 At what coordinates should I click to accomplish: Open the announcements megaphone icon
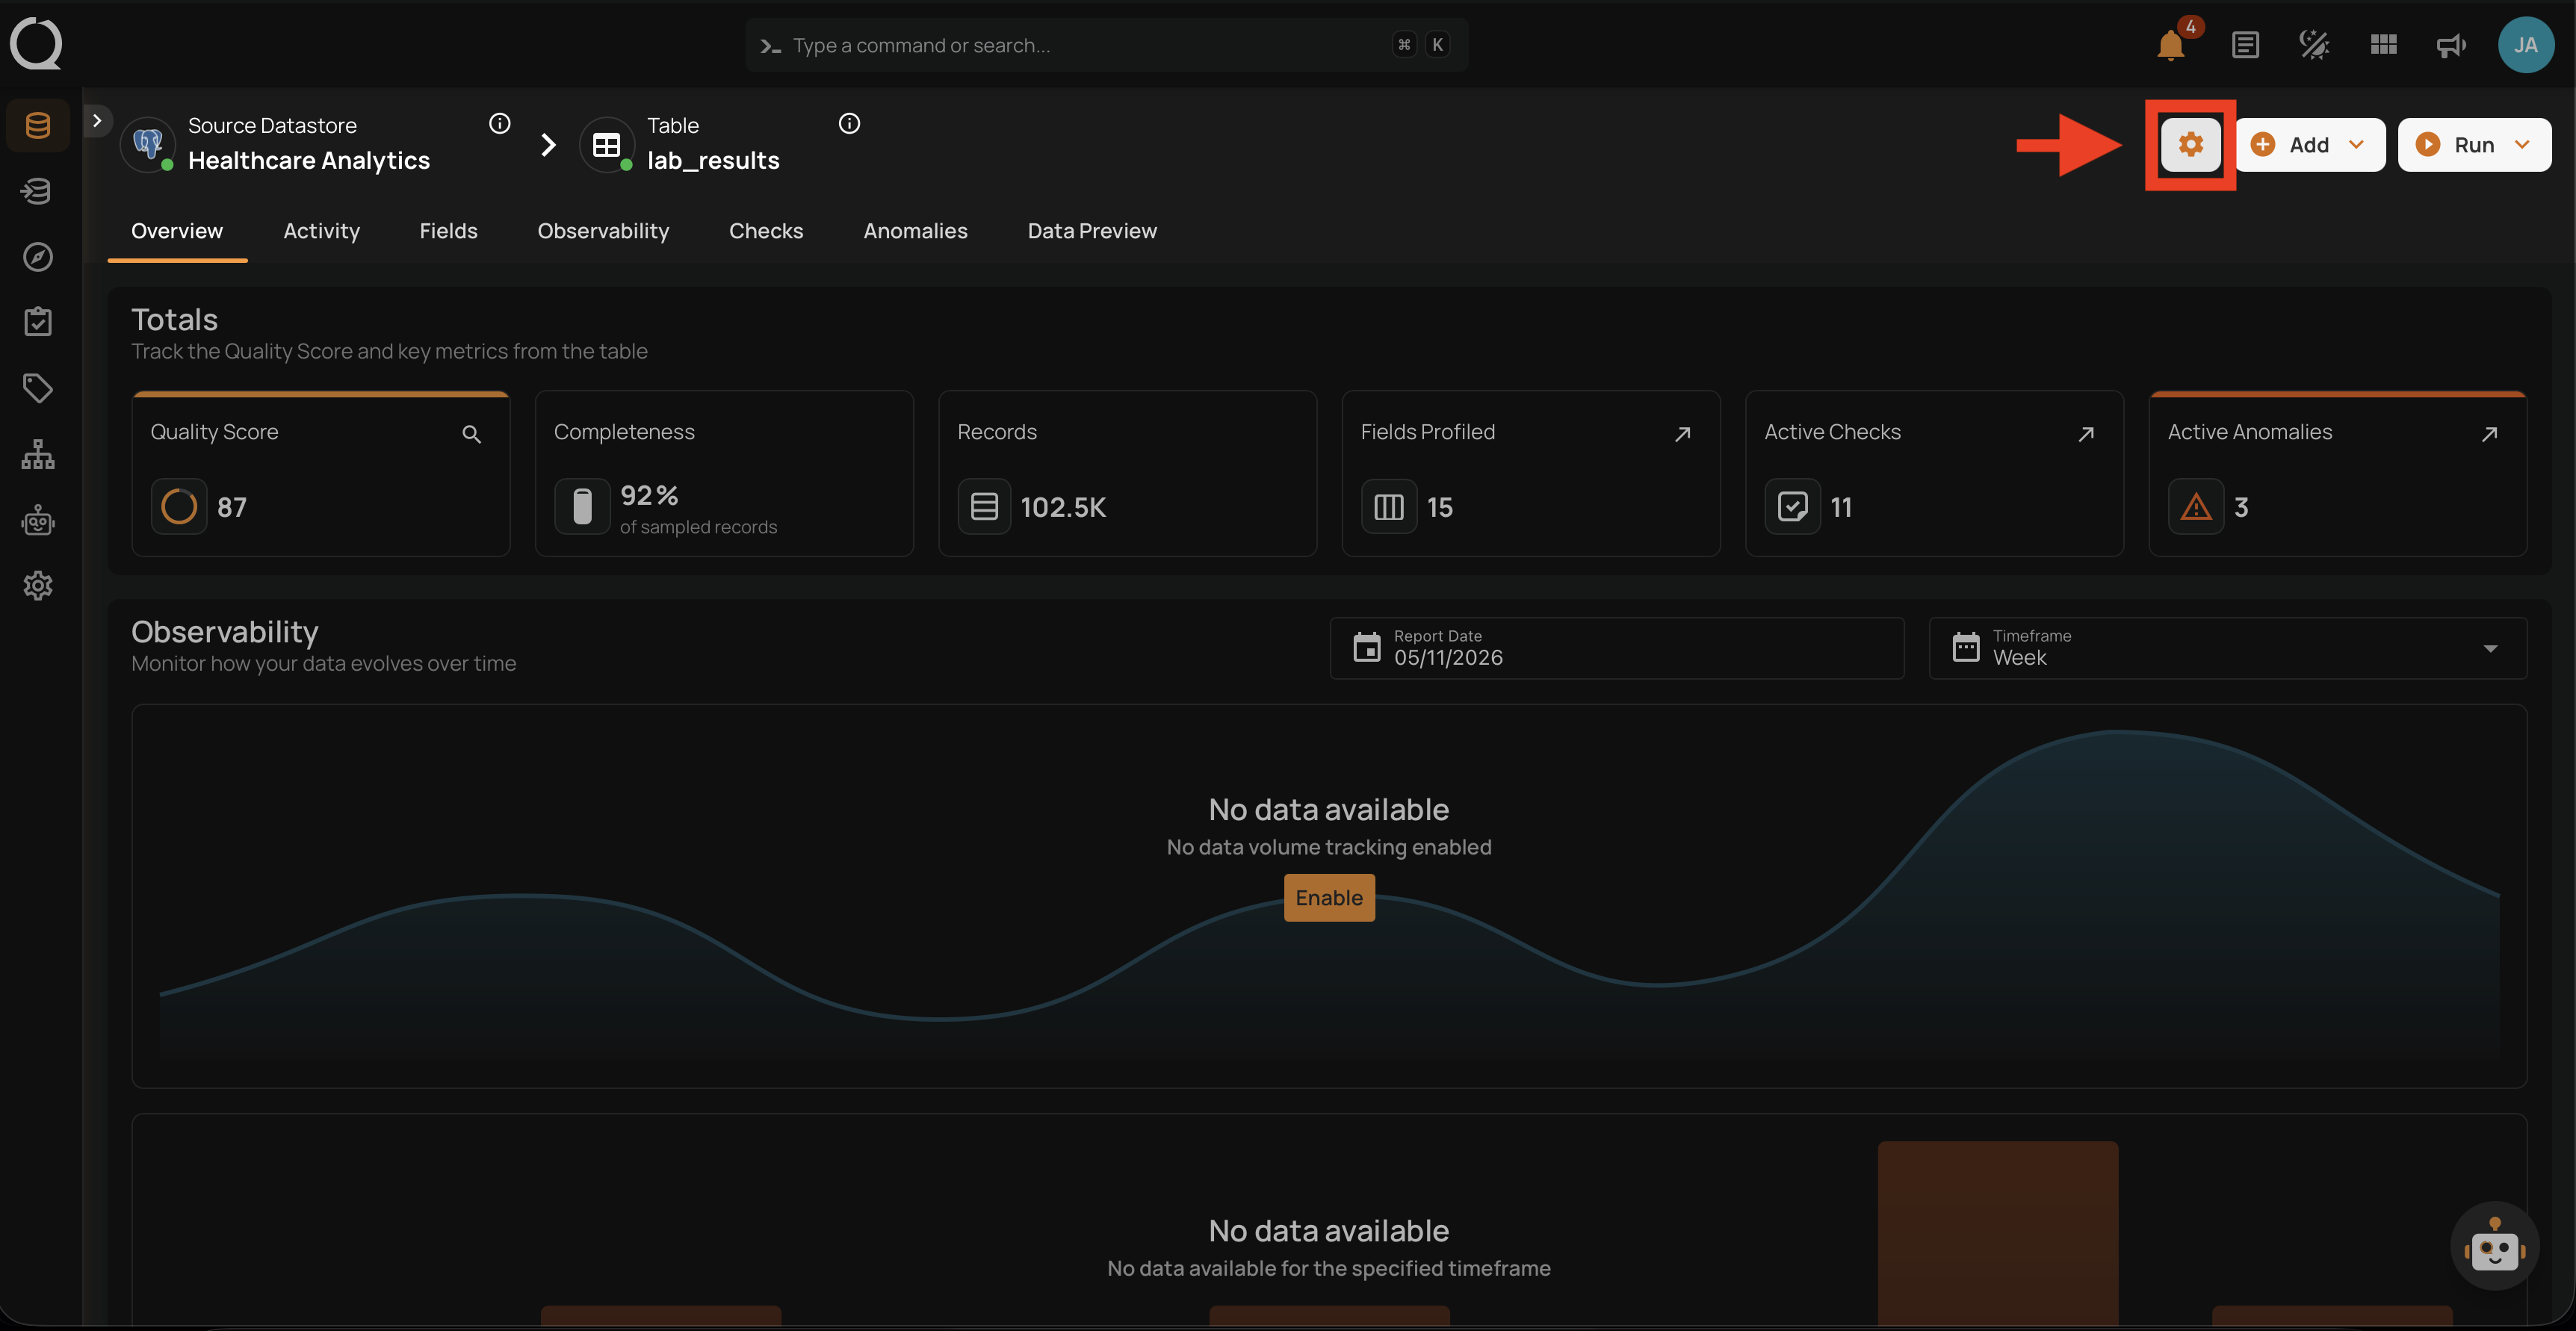(2451, 45)
